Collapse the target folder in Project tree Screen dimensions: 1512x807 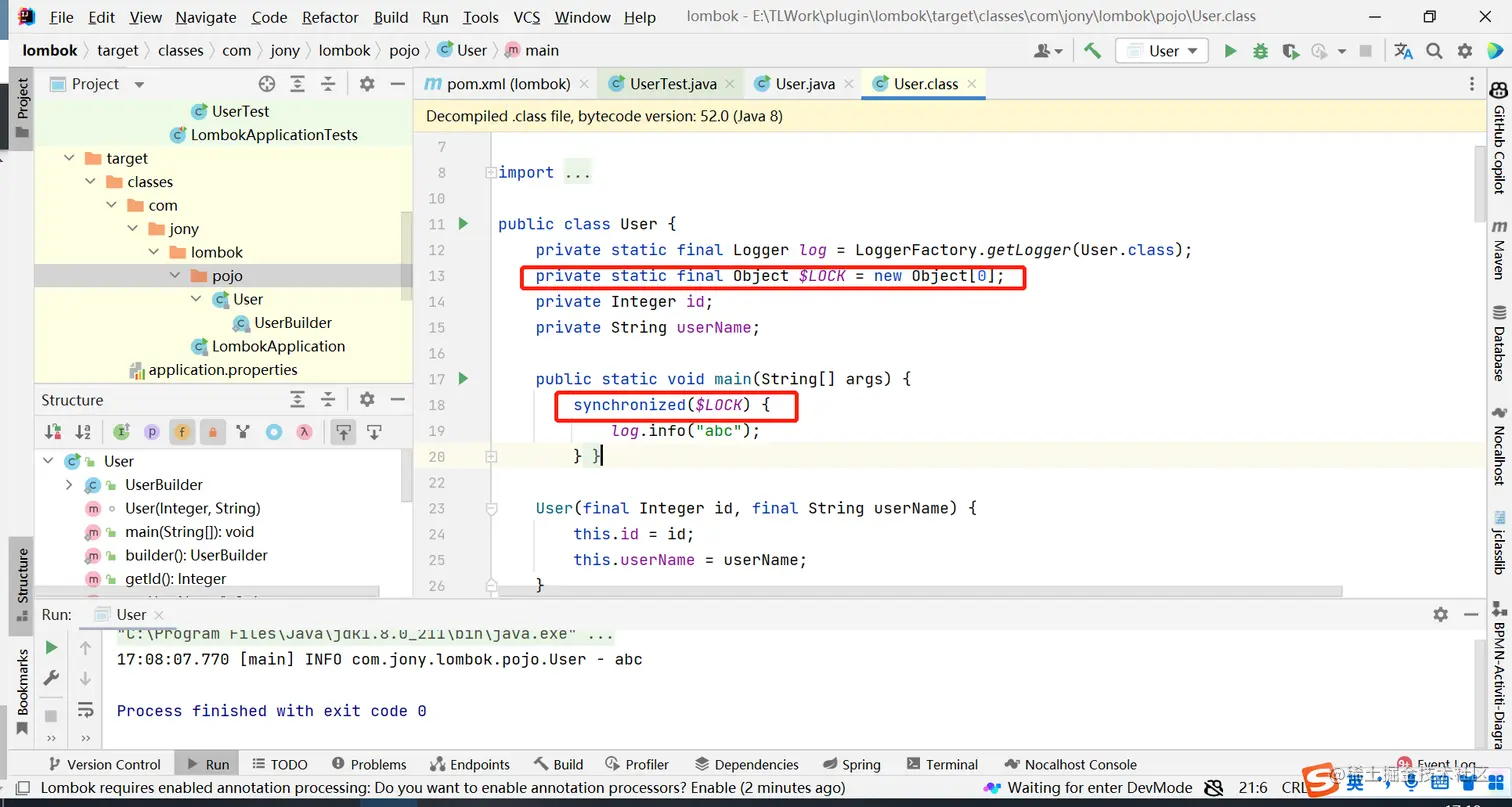(69, 158)
